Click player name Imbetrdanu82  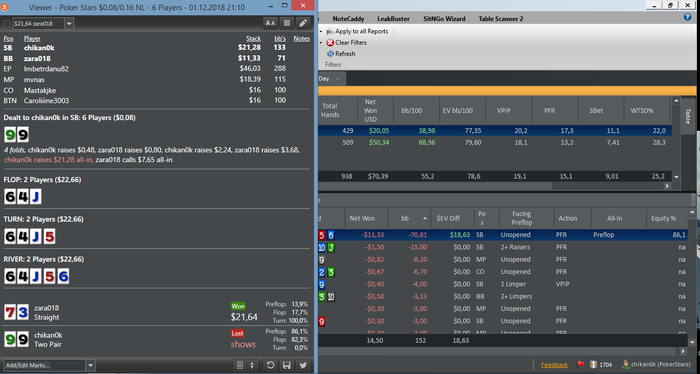46,69
